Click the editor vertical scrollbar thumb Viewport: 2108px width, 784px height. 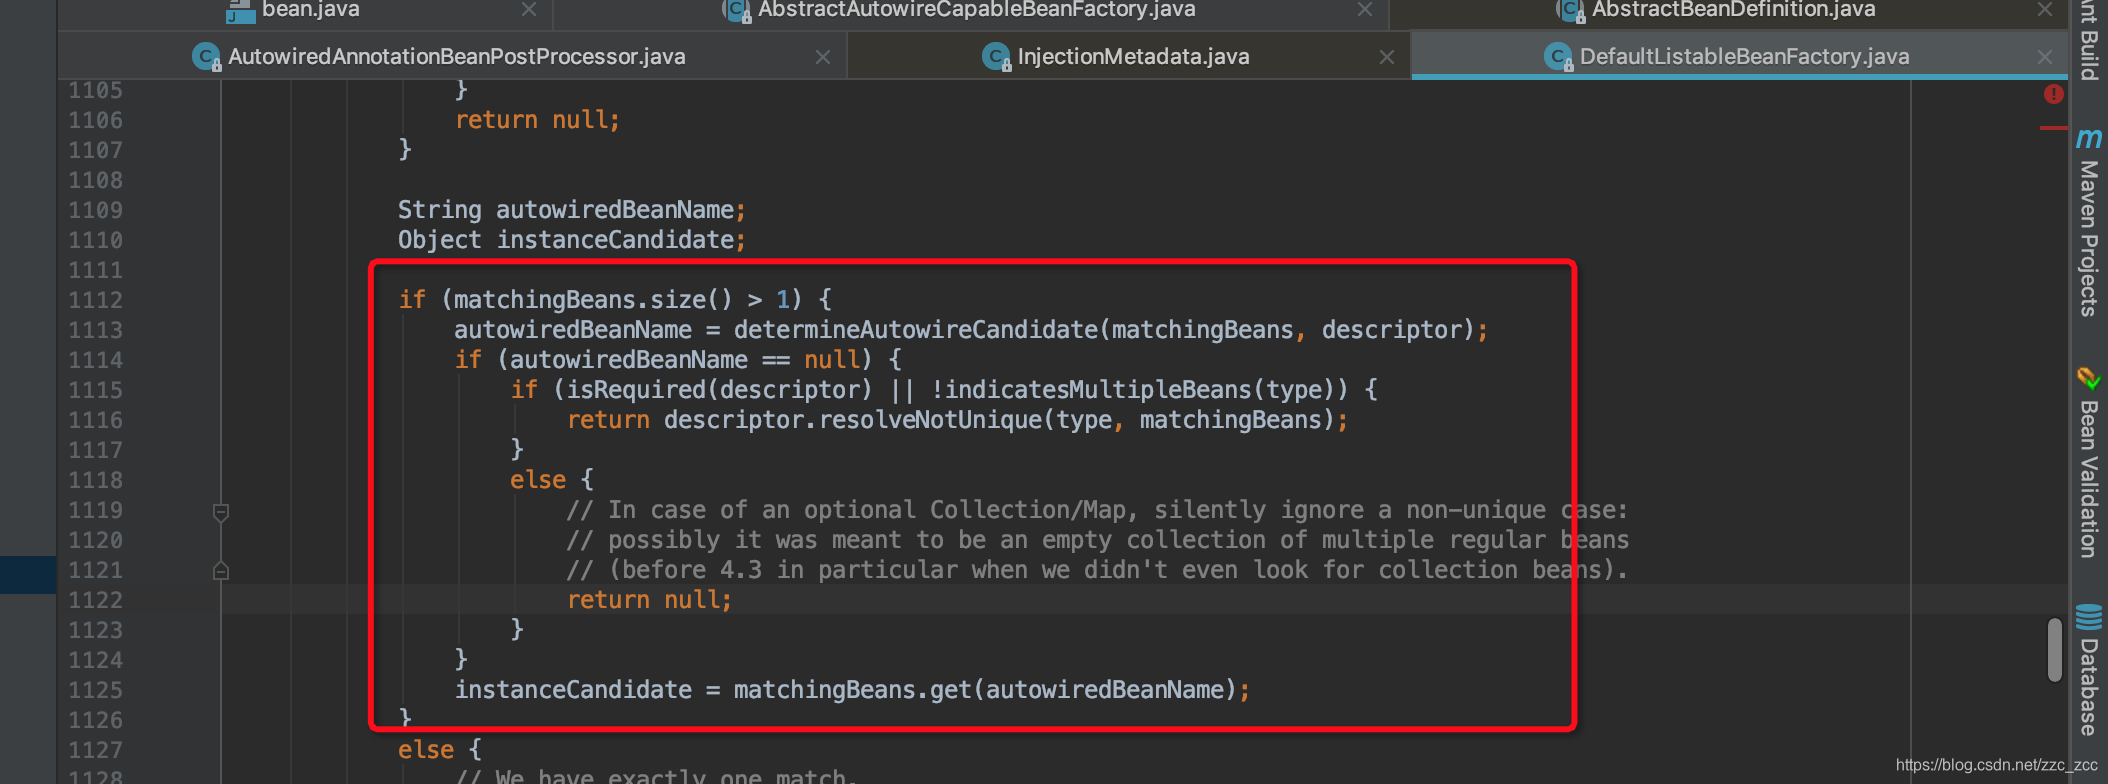pos(2055,650)
